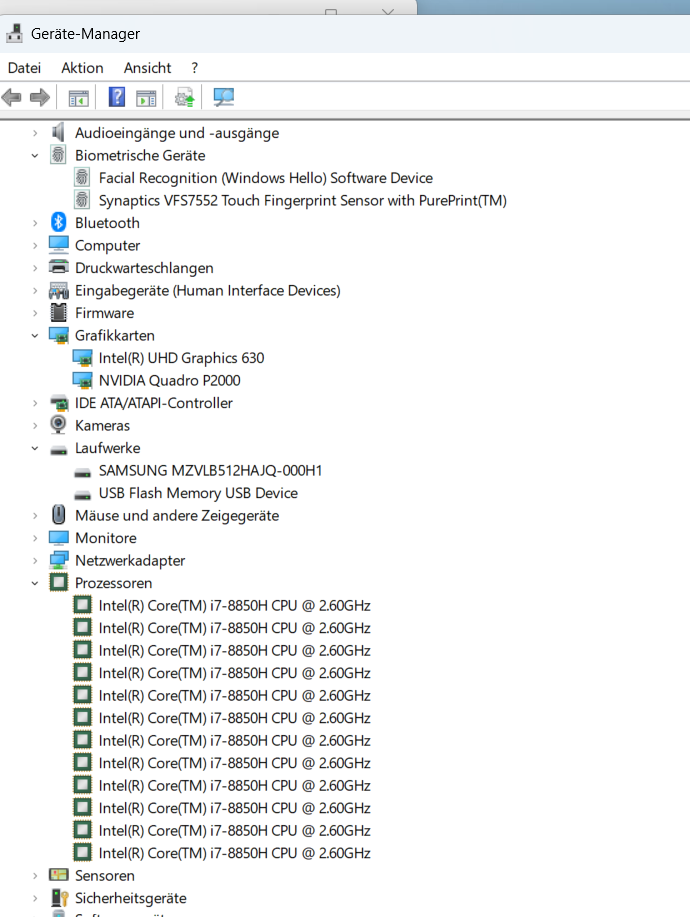Screen dimensions: 690x917
Task: Expand the Bluetooth node
Action: (35, 223)
